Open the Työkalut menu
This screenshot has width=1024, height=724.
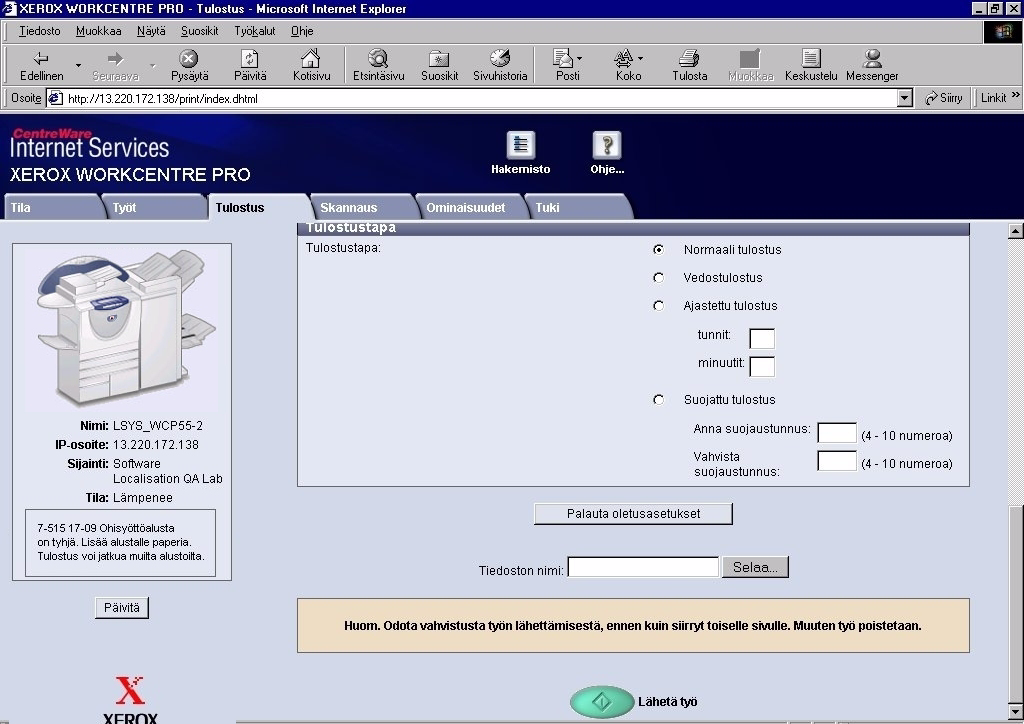pos(255,31)
